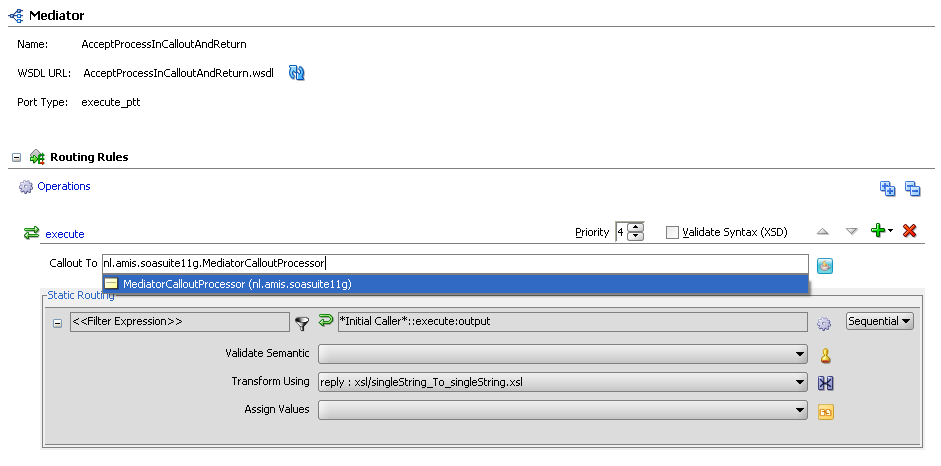Open the filter expression builder funnel icon

point(302,324)
